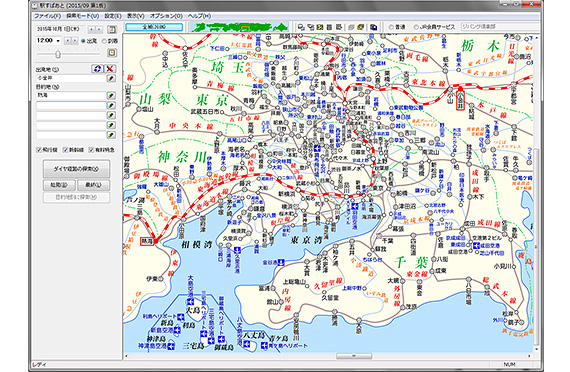Click the heliport icon at 利島ヘリポート
Screen dimensions: 570x372
180,317
